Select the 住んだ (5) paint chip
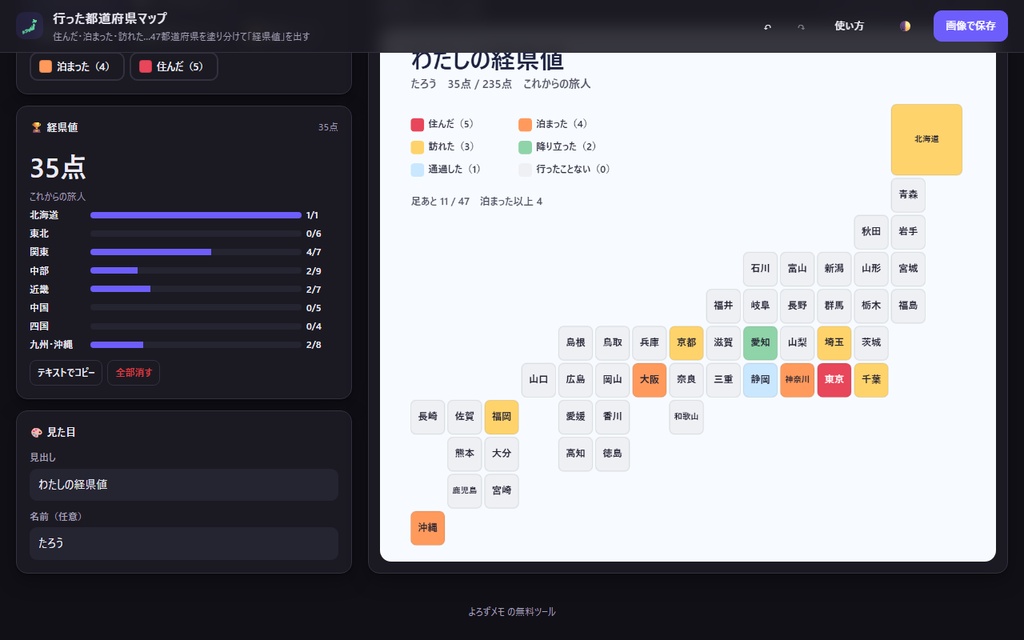This screenshot has width=1024, height=640. [x=174, y=67]
